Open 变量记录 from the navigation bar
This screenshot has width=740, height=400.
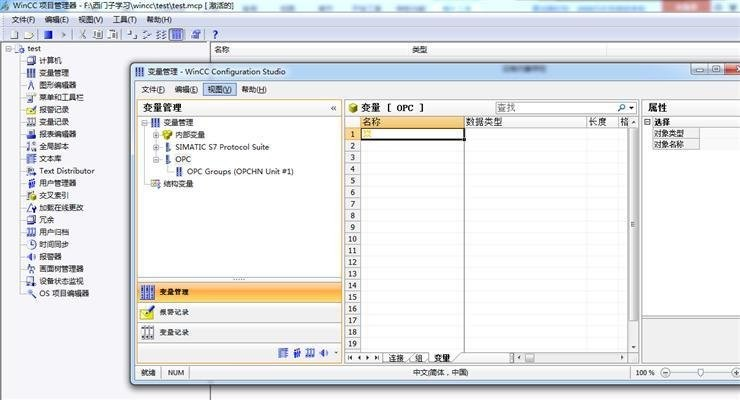pyautogui.click(x=239, y=333)
